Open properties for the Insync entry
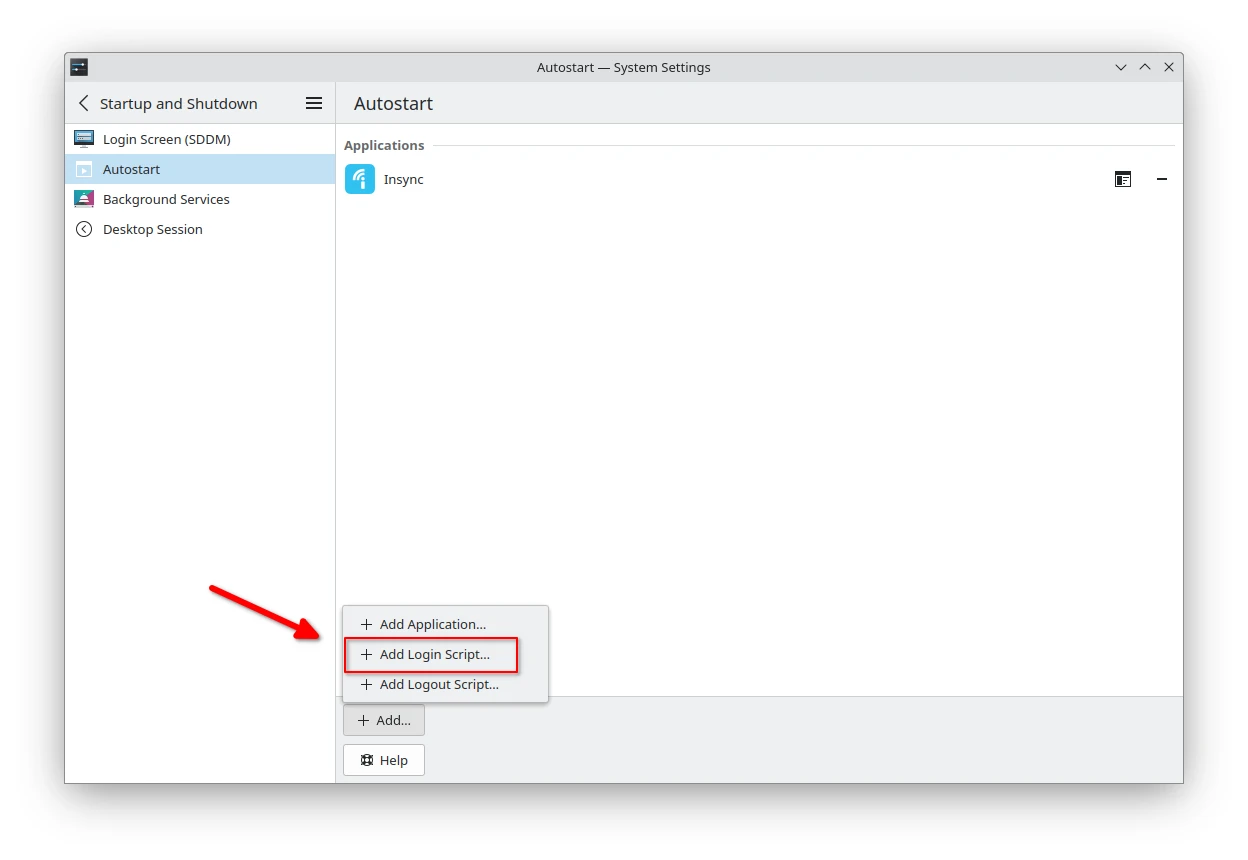The height and width of the screenshot is (860, 1248). tap(1123, 179)
